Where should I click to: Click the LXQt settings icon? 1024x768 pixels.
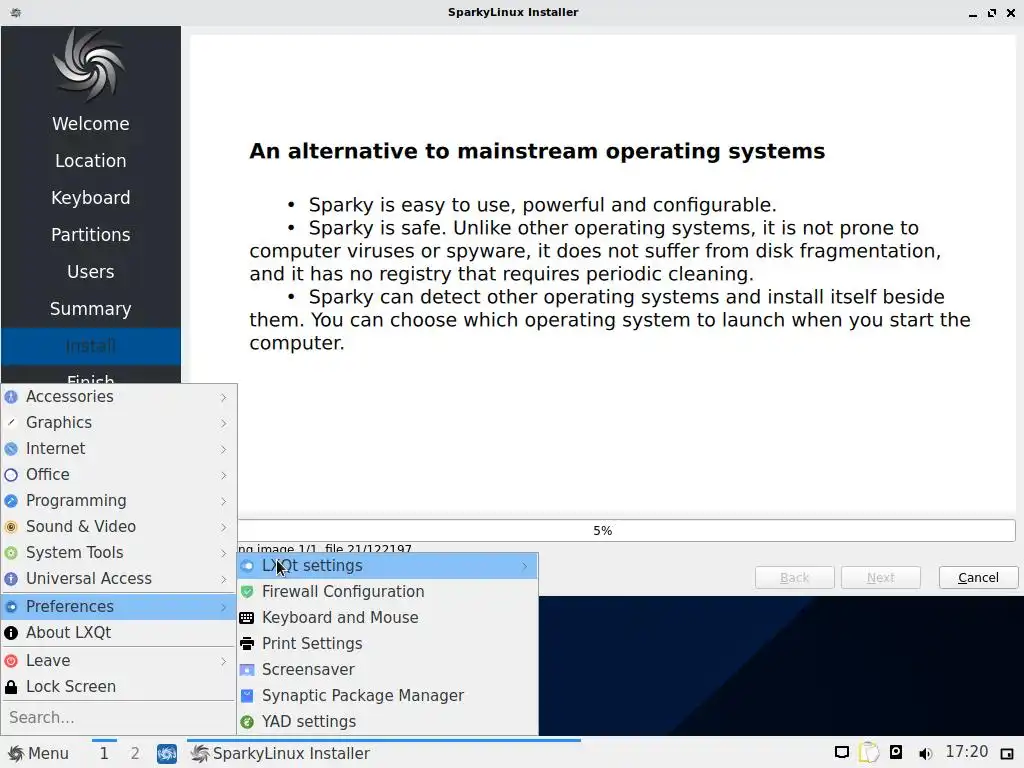point(247,566)
